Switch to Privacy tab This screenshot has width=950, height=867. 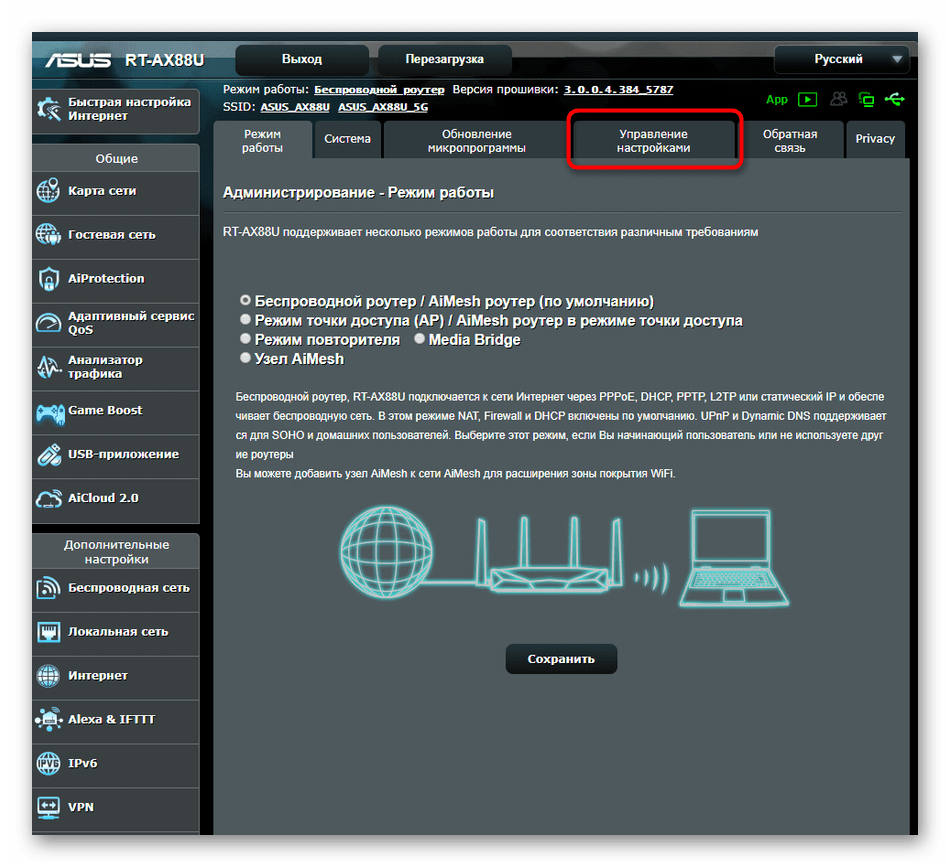[875, 139]
